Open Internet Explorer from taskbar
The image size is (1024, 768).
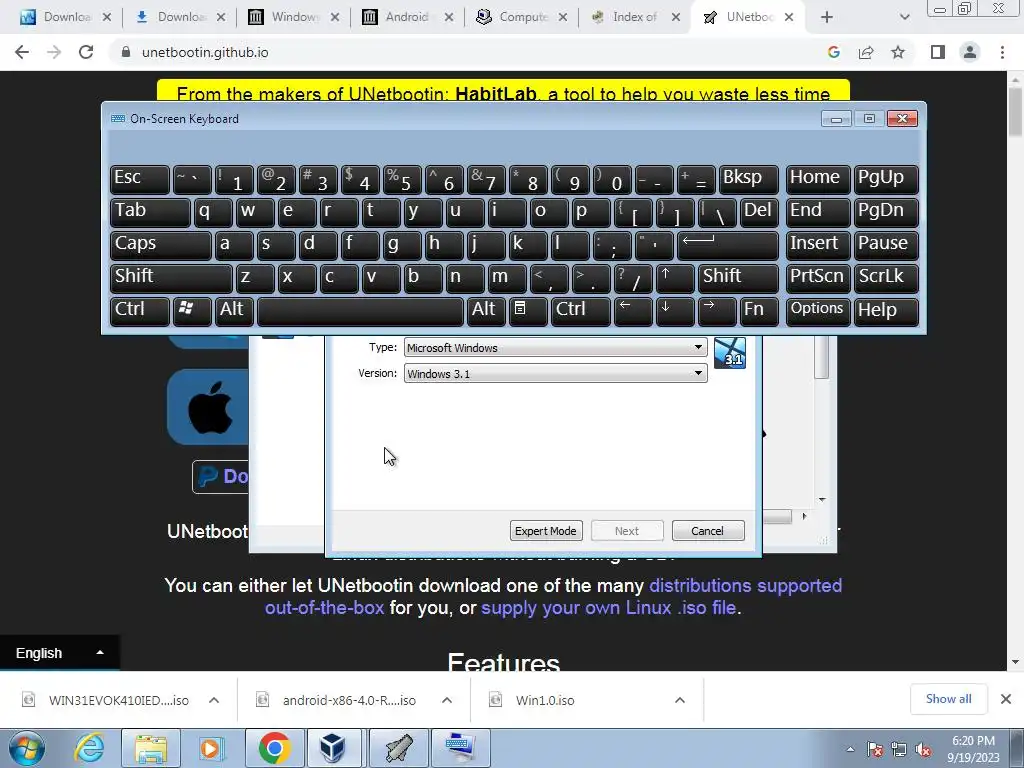pos(89,748)
